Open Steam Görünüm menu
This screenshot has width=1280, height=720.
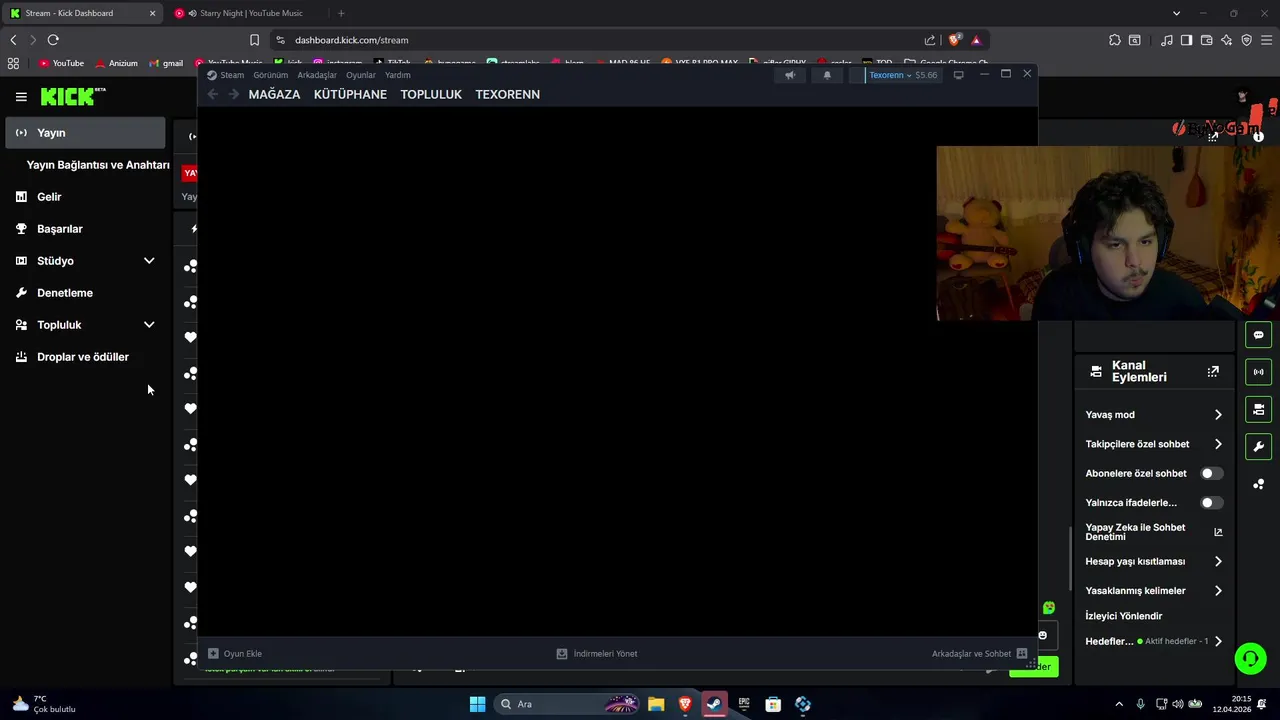point(270,75)
